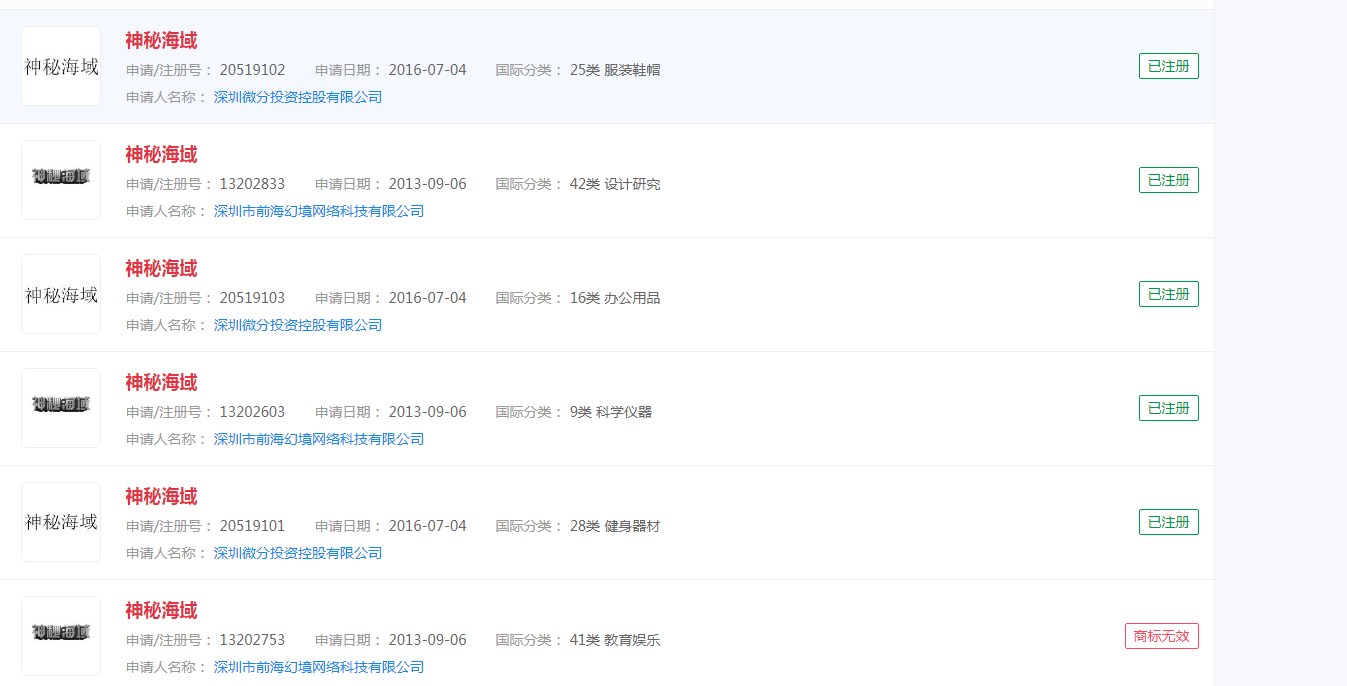Click 神秘海域 title of 16类 办公用品 entry

coord(161,269)
